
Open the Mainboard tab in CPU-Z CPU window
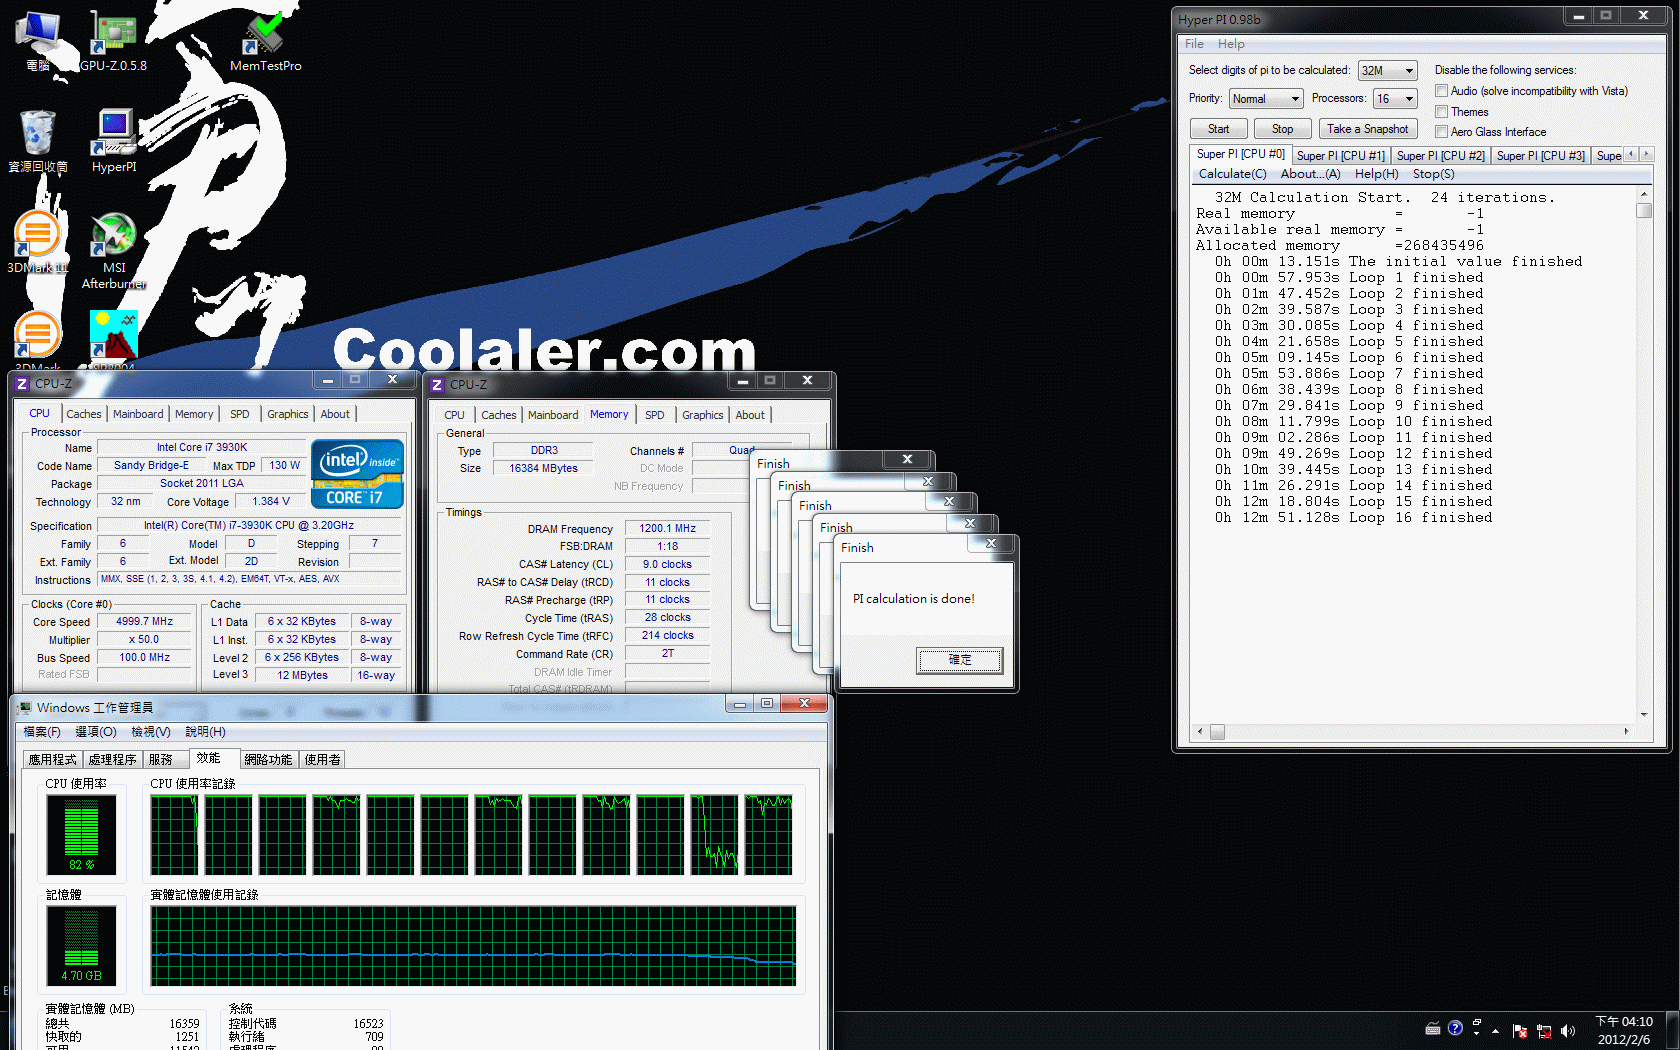[138, 414]
